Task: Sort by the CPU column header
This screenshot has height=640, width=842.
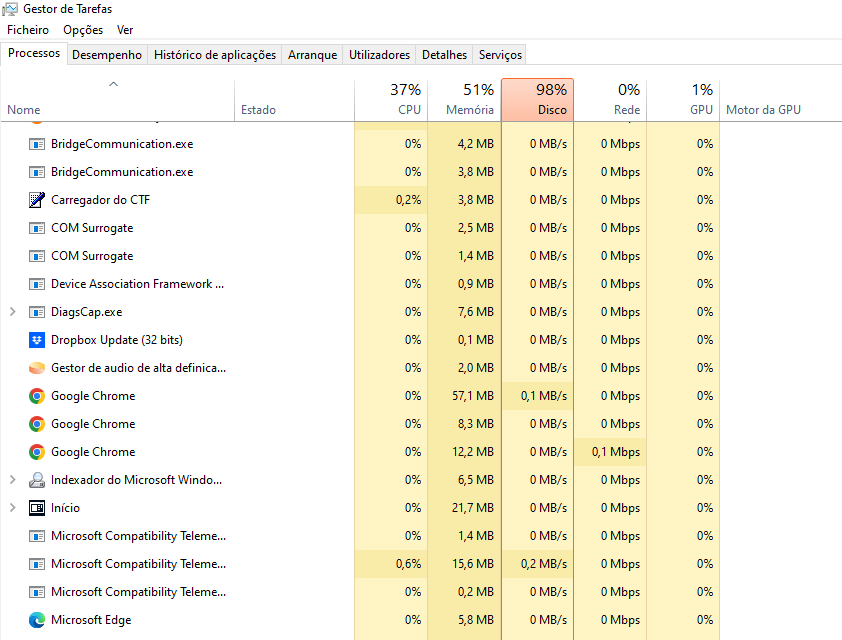Action: 391,100
